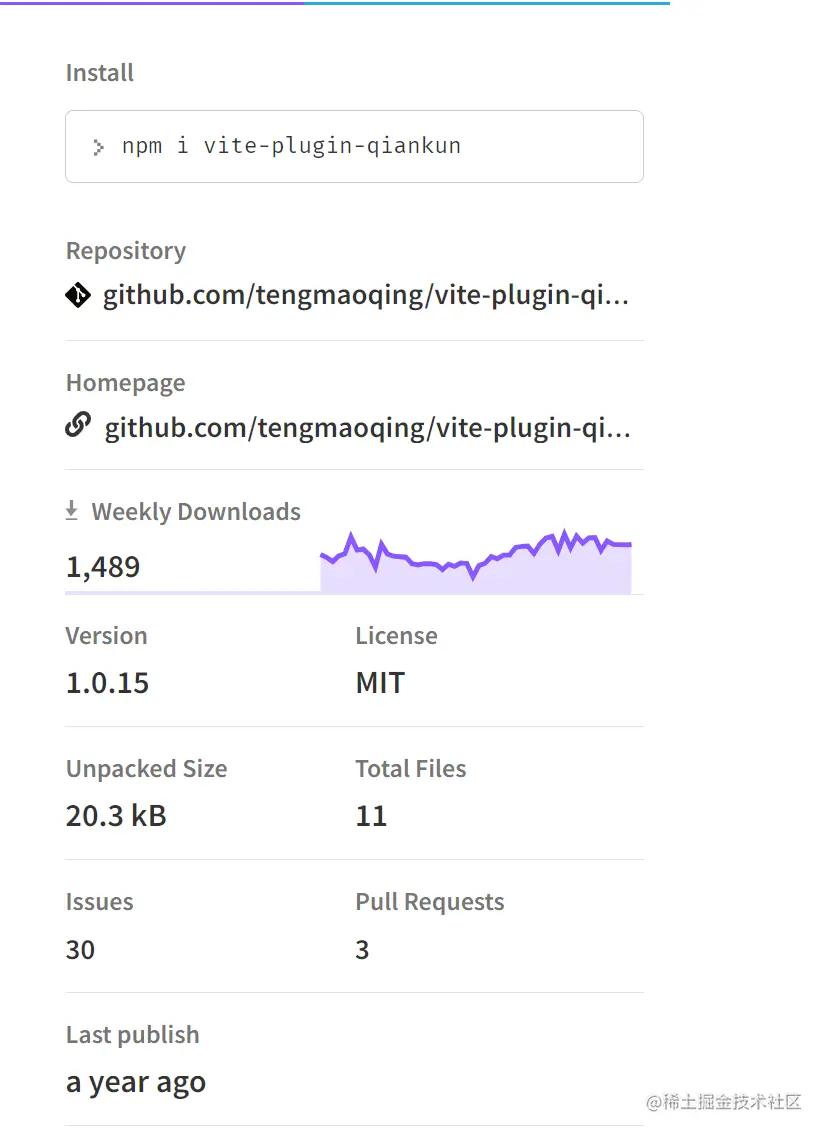Click the terminal prompt chevron icon
The height and width of the screenshot is (1139, 829).
[98, 147]
